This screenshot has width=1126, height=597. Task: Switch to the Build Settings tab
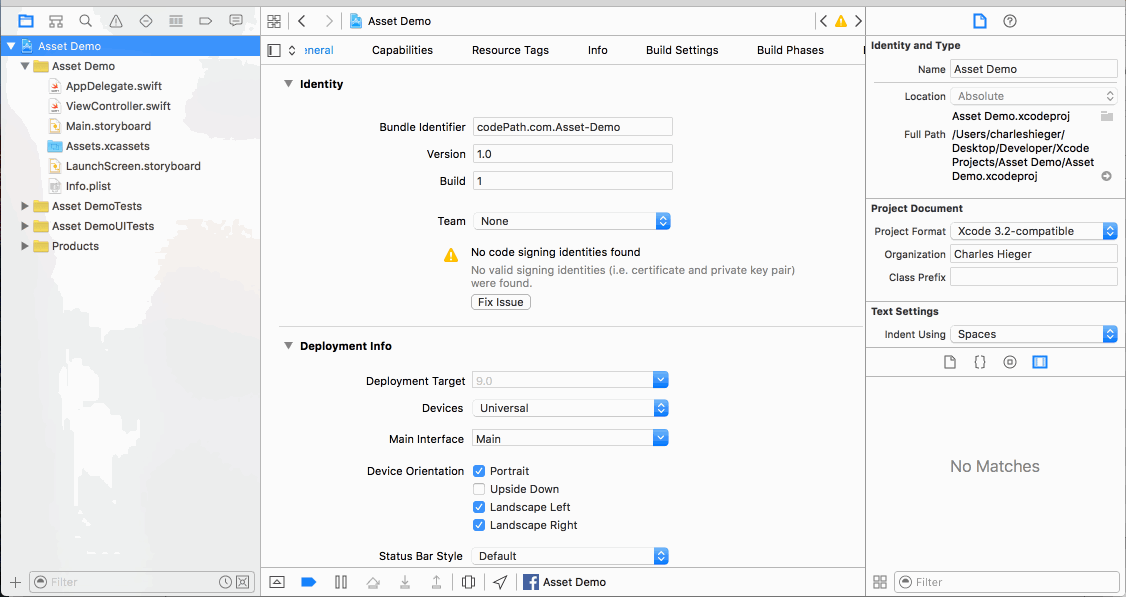point(682,50)
